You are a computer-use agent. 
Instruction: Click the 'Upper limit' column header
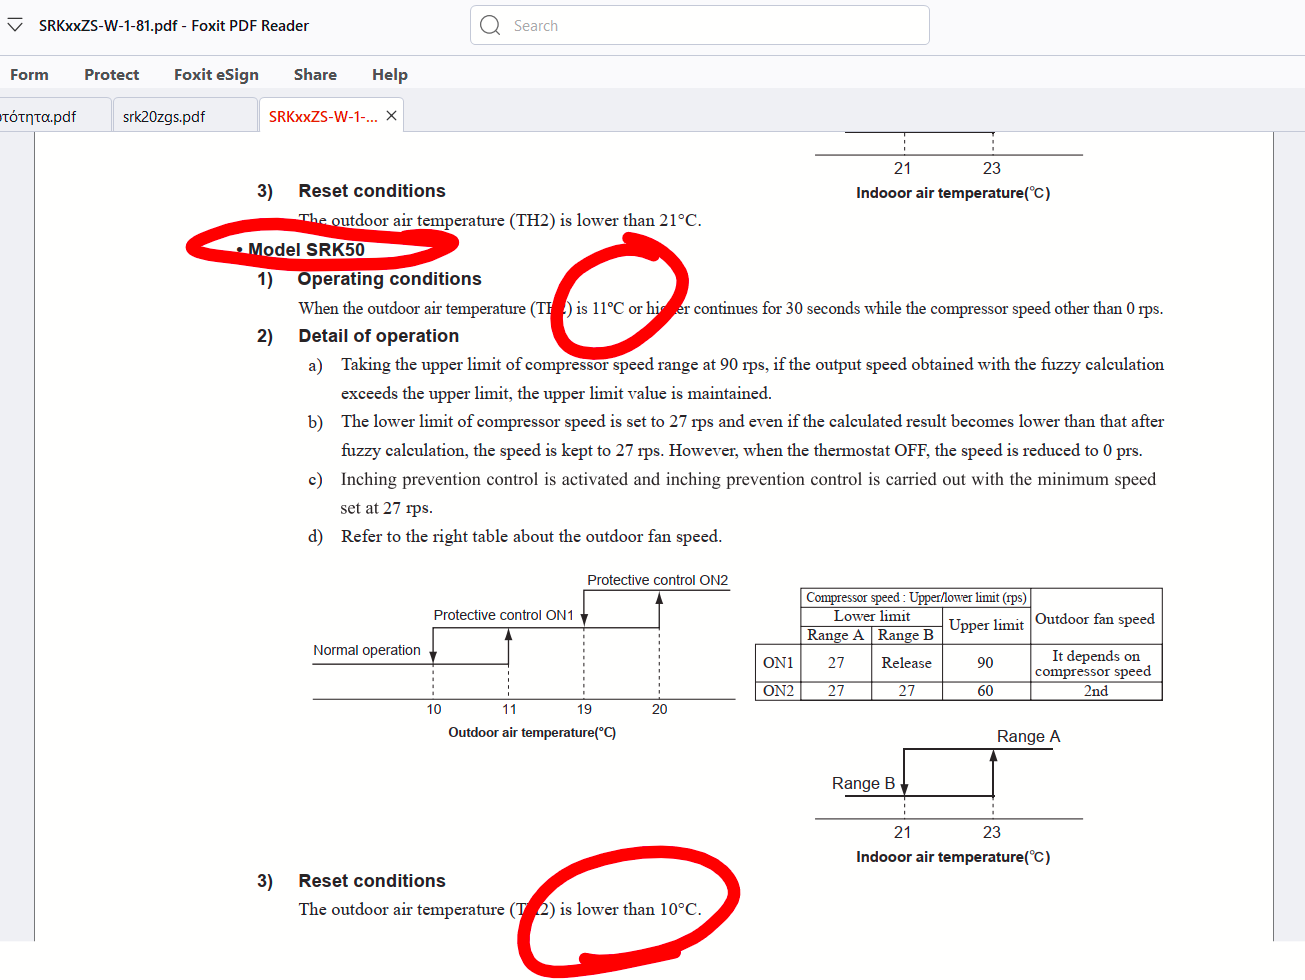click(x=986, y=625)
